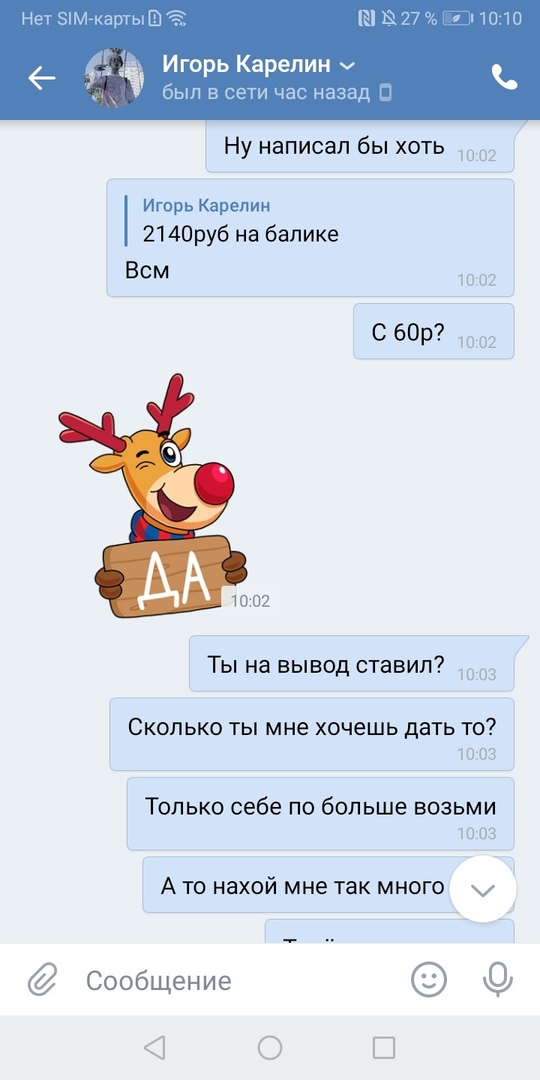The width and height of the screenshot is (540, 1080).
Task: Tap Android recent apps square
Action: click(x=384, y=1048)
